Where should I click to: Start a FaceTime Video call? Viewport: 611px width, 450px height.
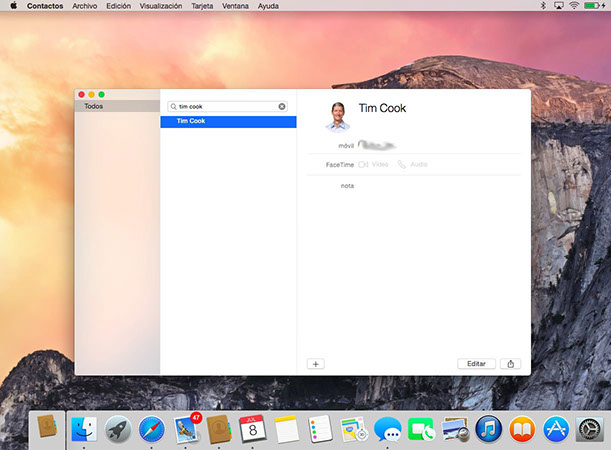click(x=373, y=164)
